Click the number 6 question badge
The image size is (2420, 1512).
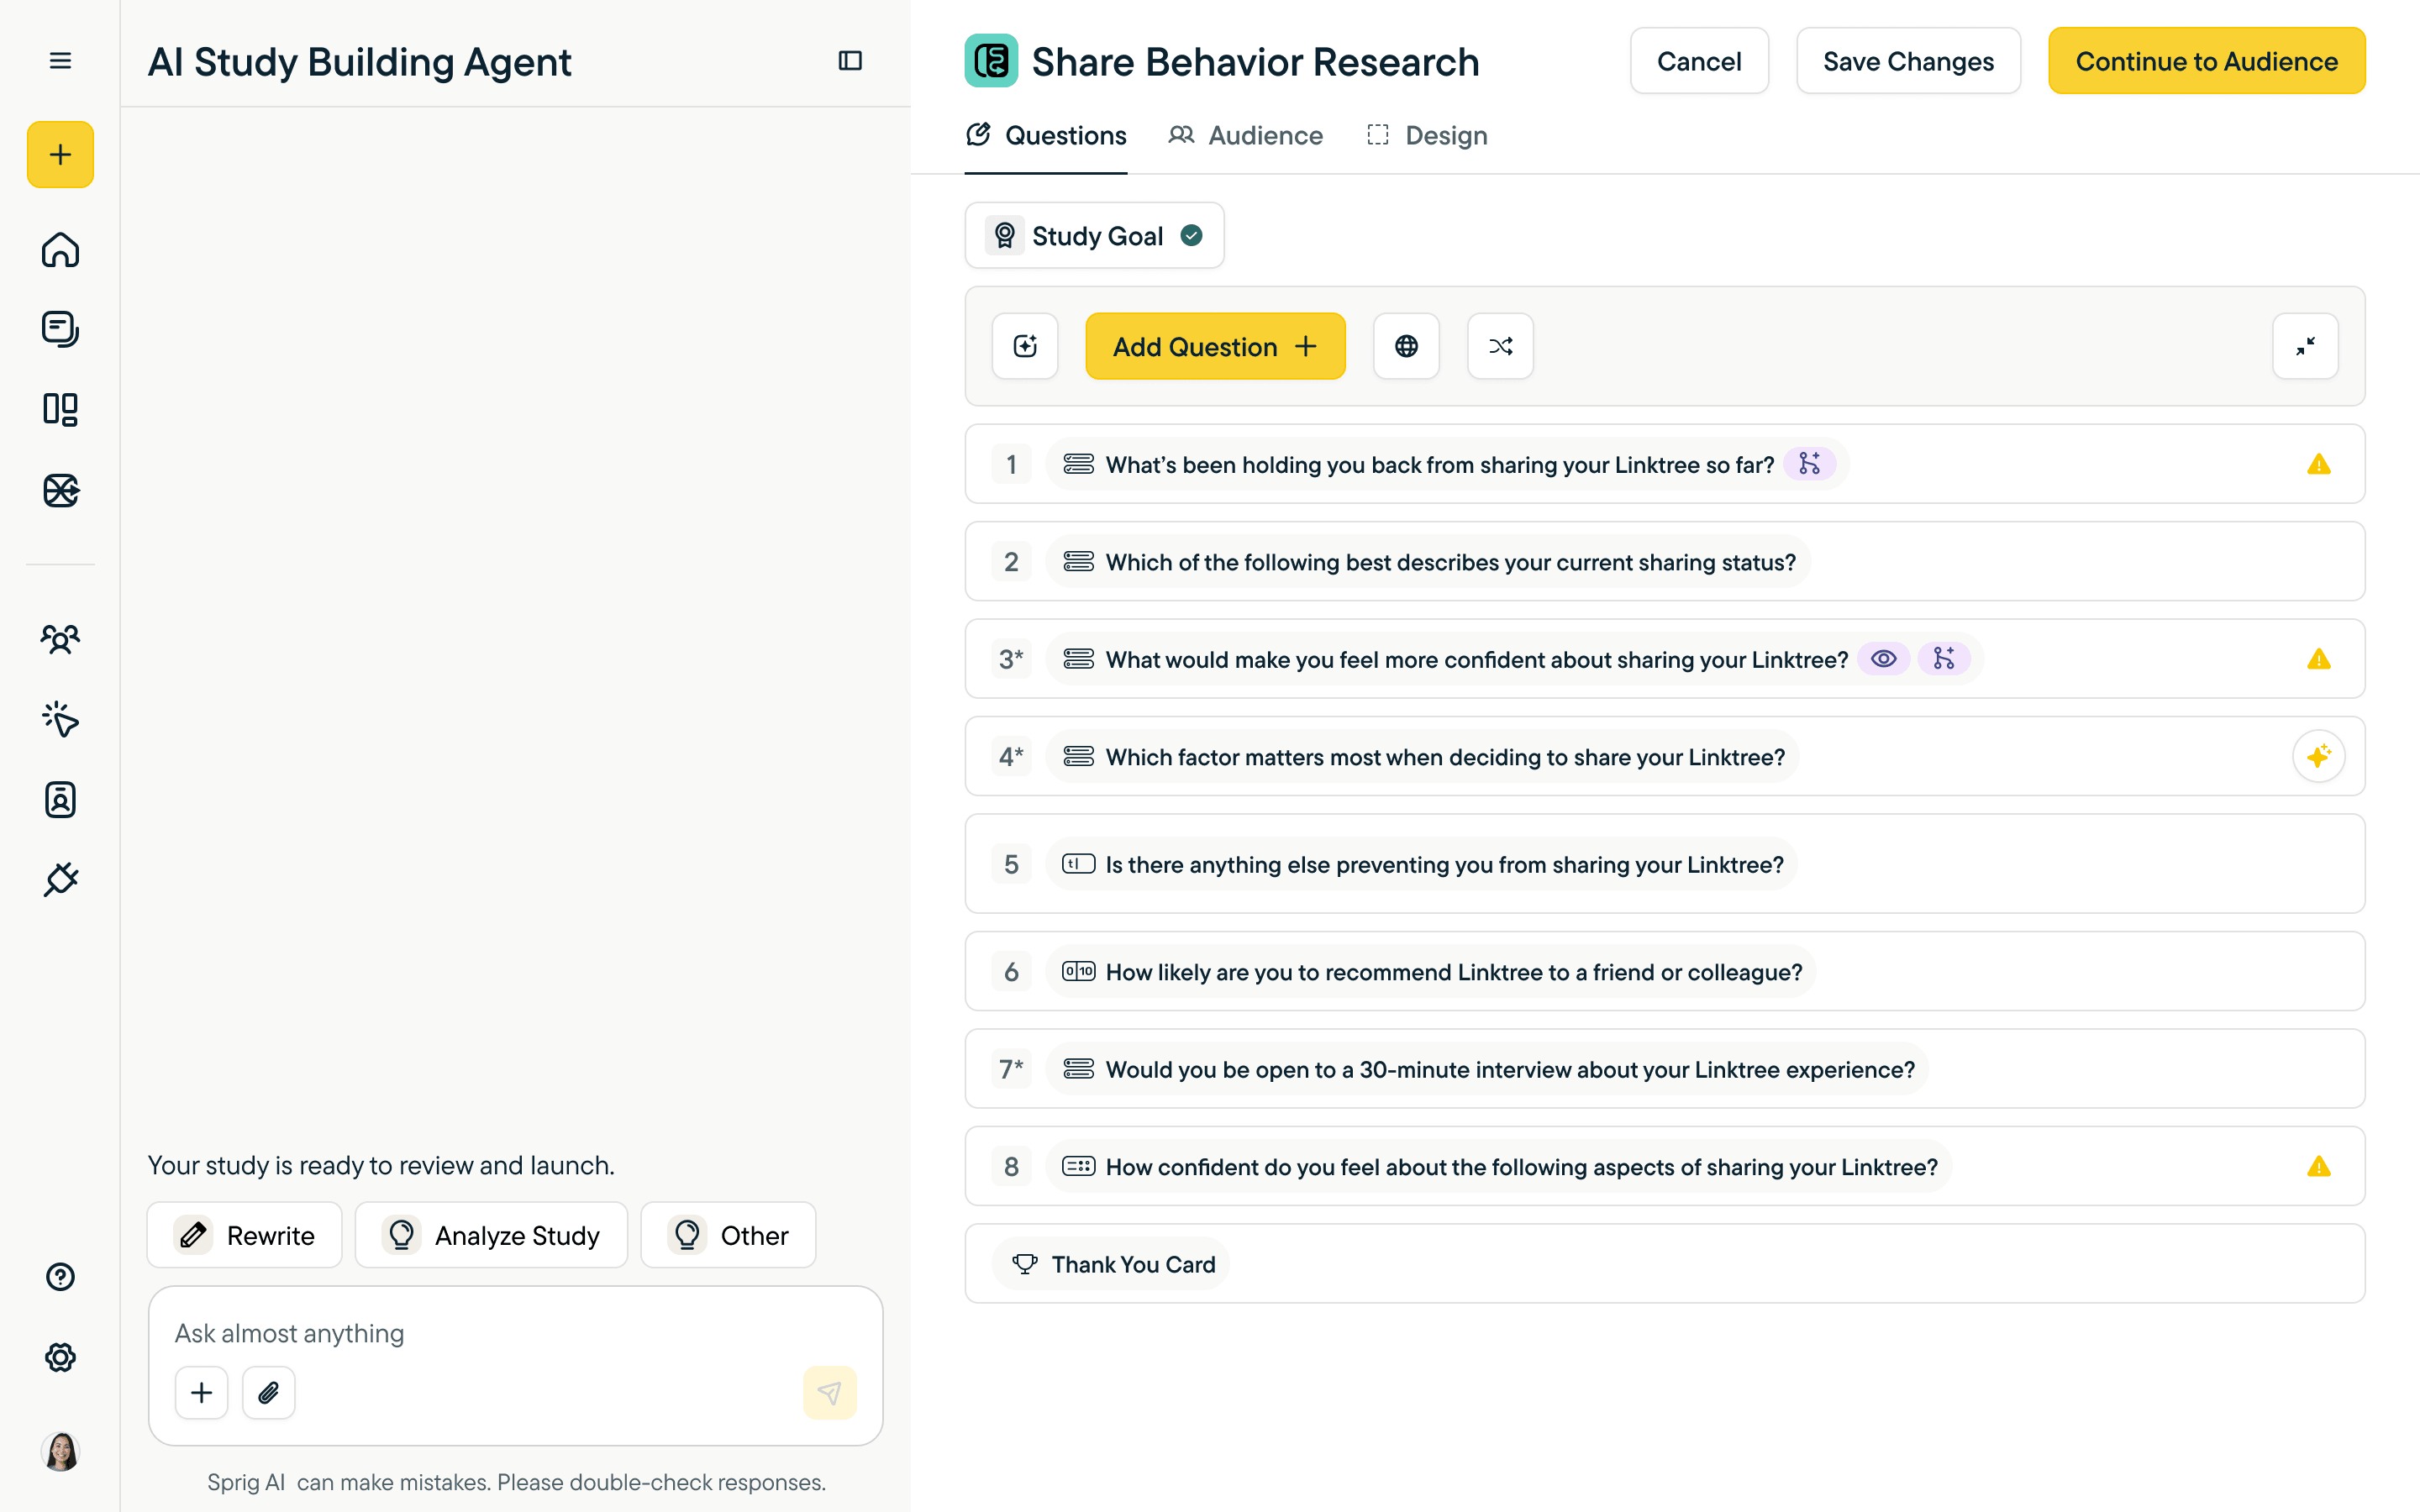(x=1011, y=971)
